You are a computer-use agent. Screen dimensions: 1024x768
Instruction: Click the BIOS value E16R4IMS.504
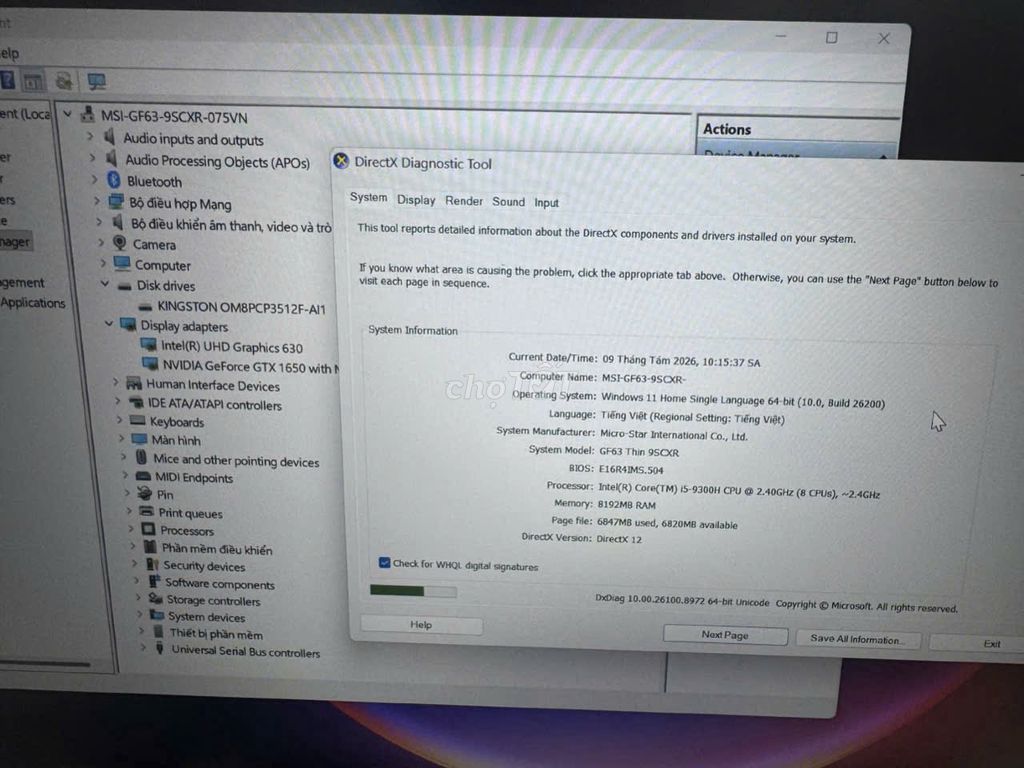pos(631,469)
